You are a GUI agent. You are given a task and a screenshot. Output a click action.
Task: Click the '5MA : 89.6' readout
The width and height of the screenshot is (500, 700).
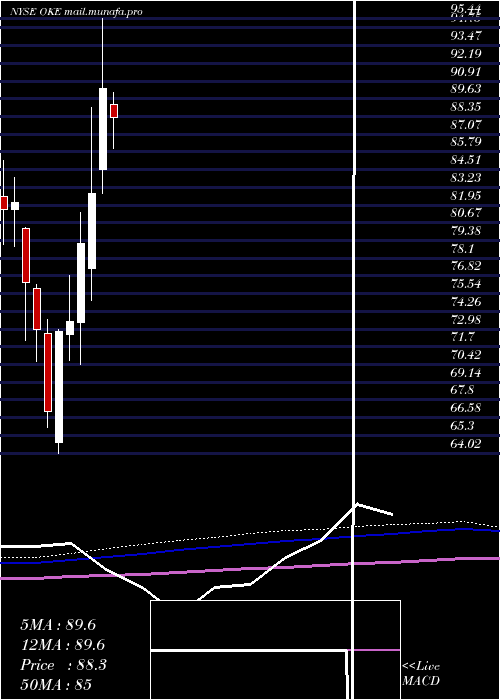58,625
